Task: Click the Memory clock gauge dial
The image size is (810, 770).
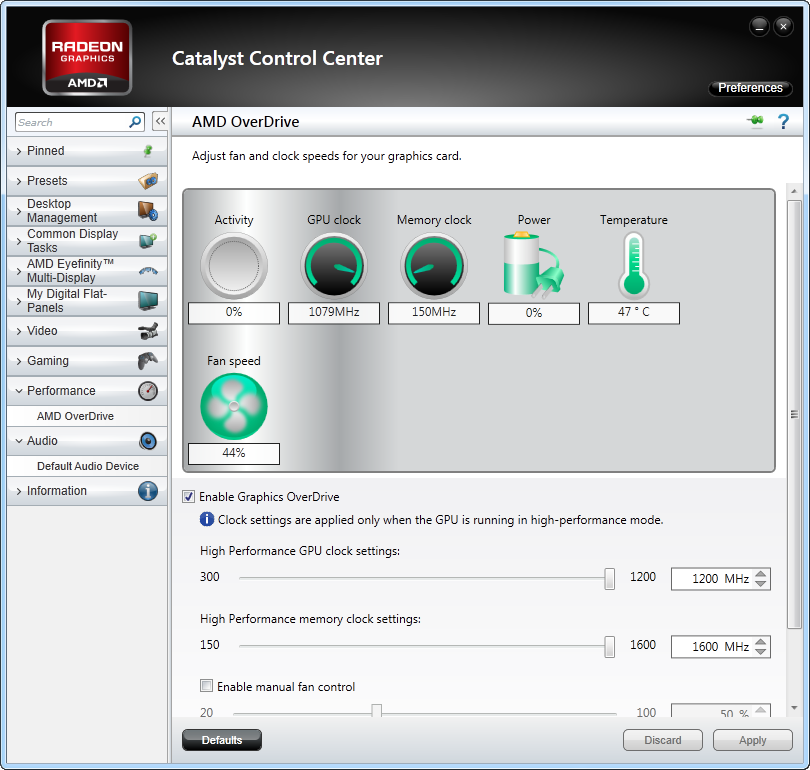Action: [434, 265]
